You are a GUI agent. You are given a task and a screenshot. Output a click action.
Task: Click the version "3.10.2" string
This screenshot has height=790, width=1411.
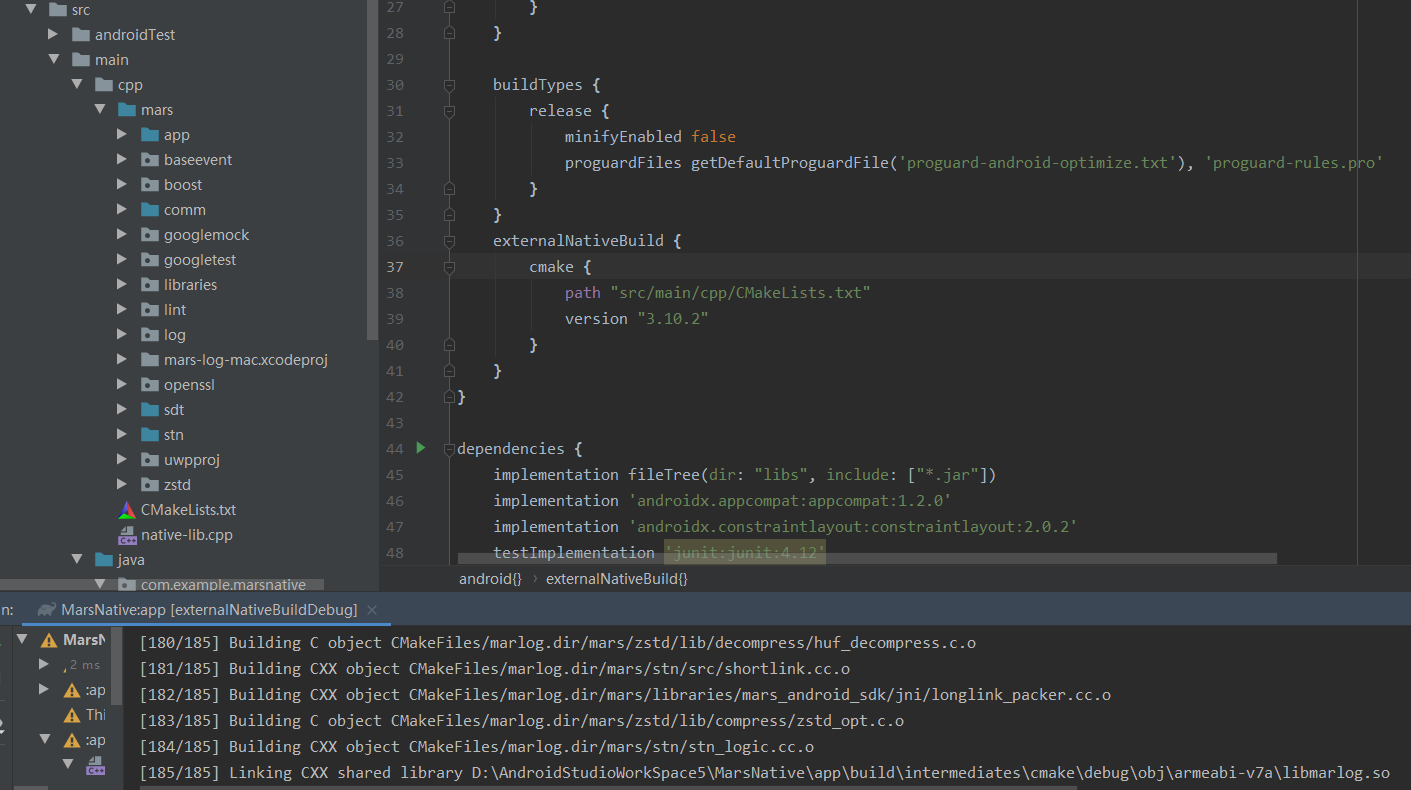672,319
